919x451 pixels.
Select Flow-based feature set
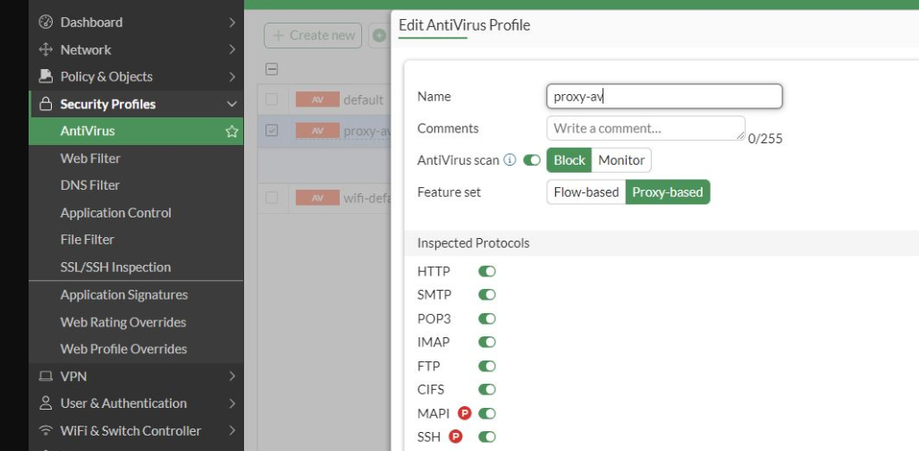pyautogui.click(x=586, y=192)
